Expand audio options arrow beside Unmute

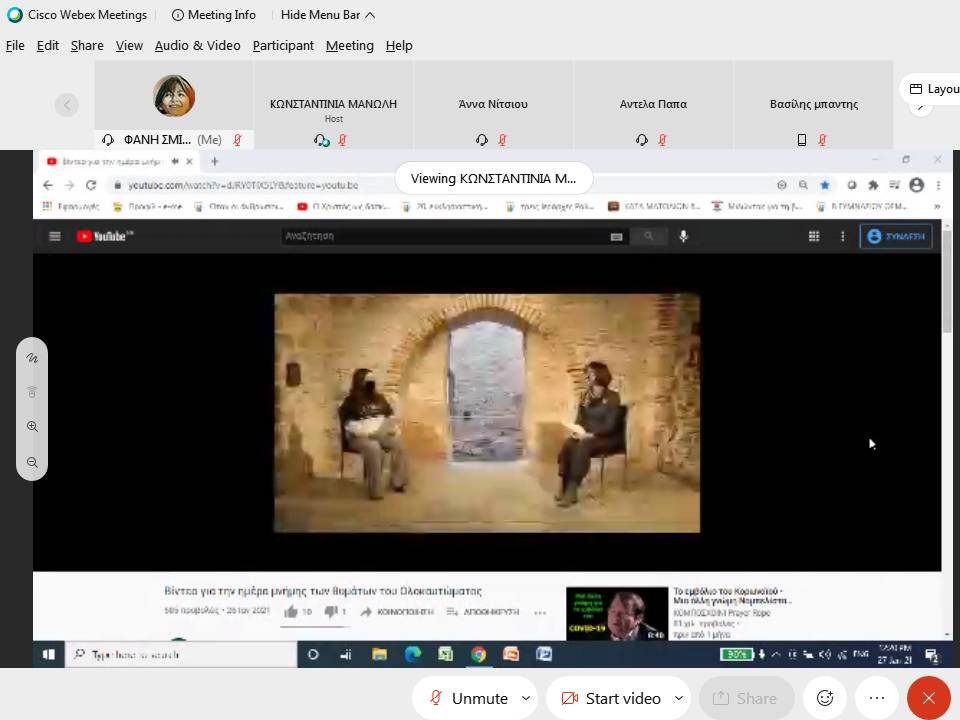pos(526,698)
